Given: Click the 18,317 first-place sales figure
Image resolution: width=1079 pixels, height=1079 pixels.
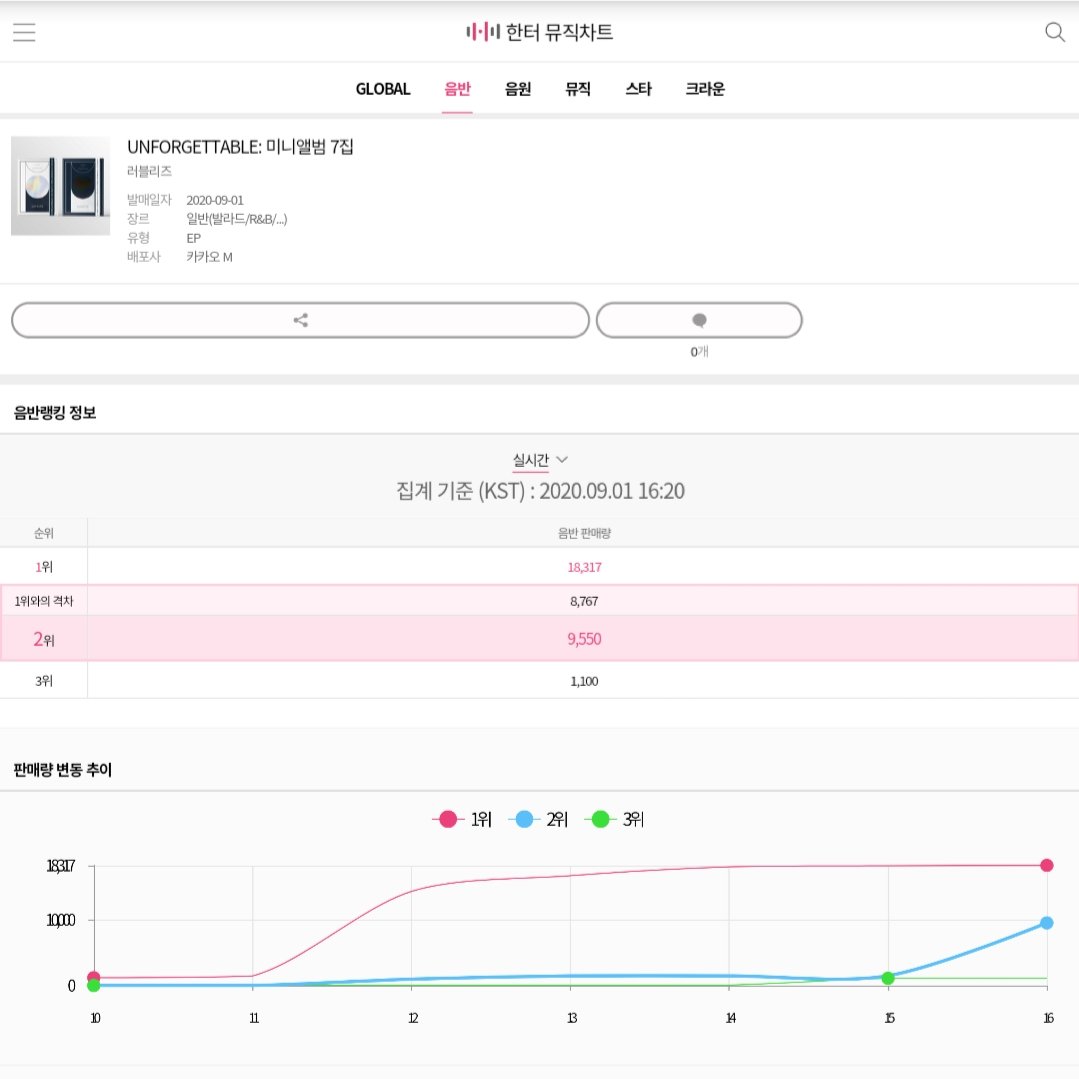Looking at the screenshot, I should pos(583,566).
